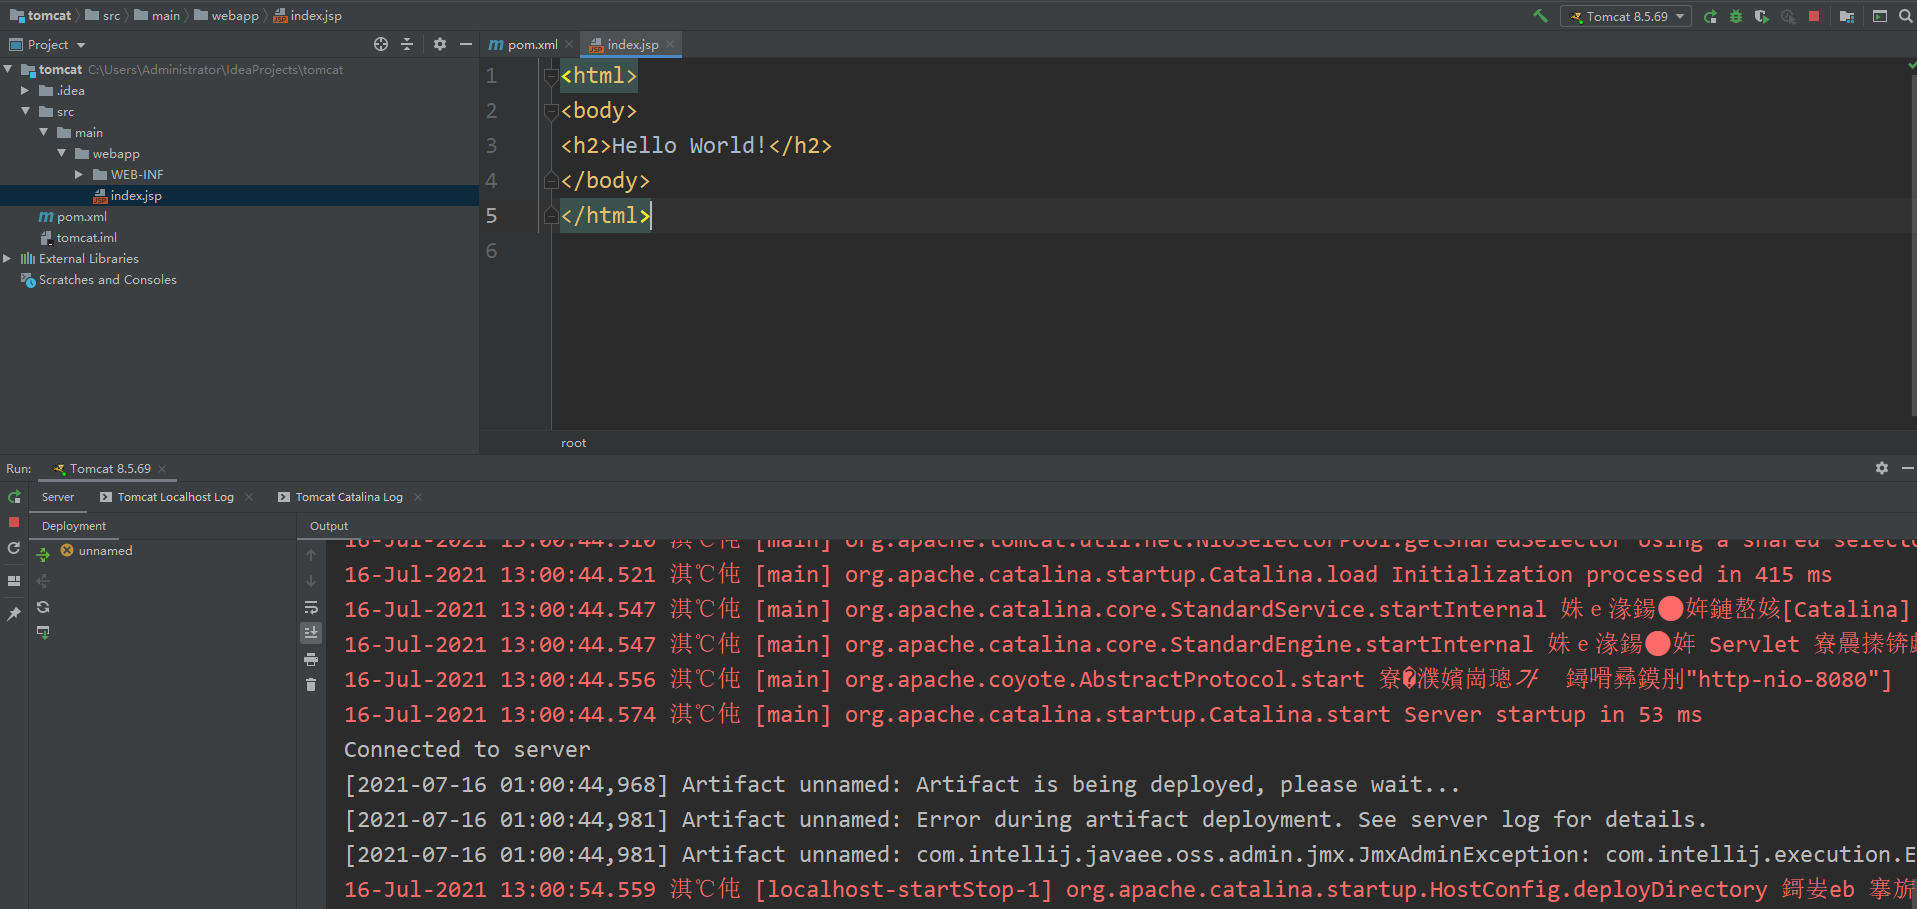Close Tomcat Localhost Log tab
The image size is (1917, 909).
pos(249,497)
